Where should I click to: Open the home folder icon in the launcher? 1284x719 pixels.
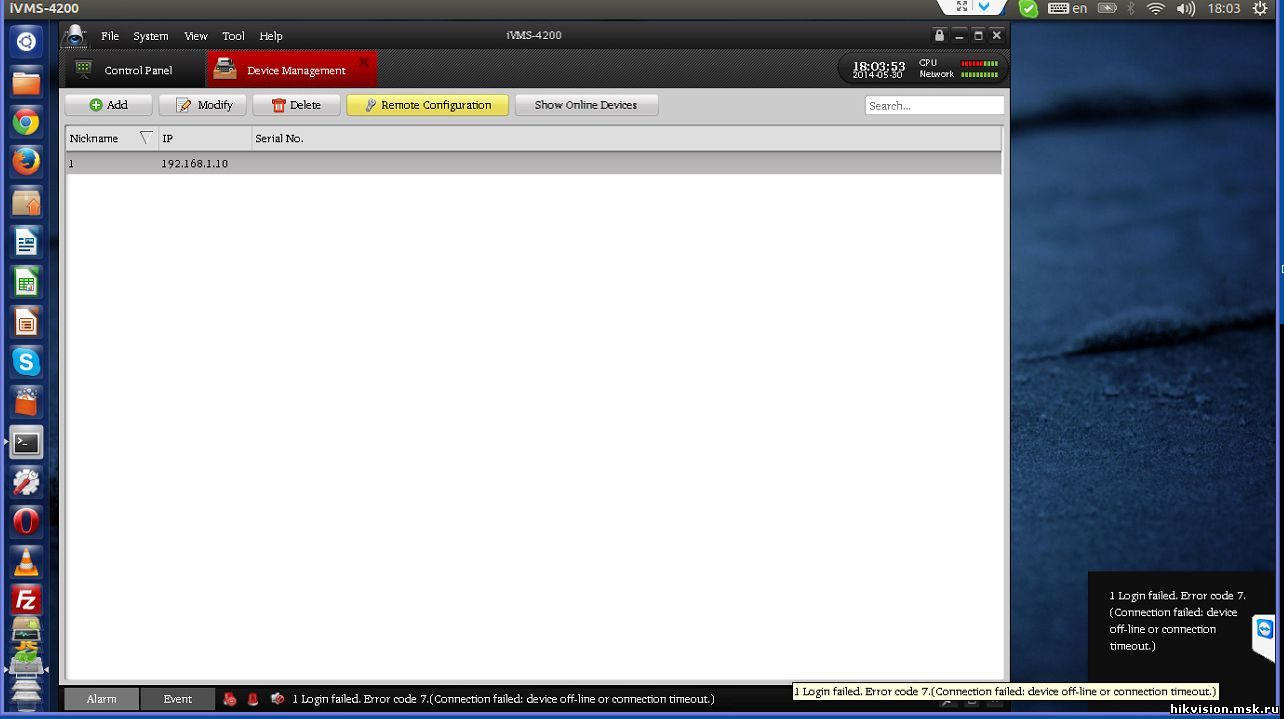tap(26, 202)
